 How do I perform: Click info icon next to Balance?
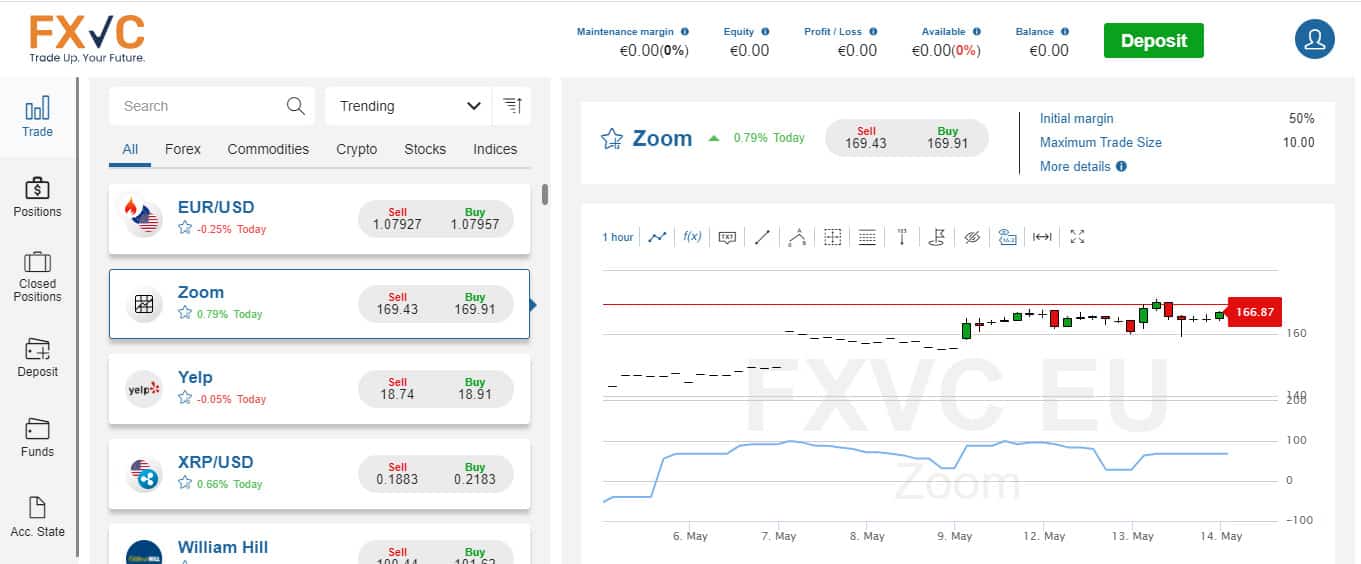click(1064, 31)
